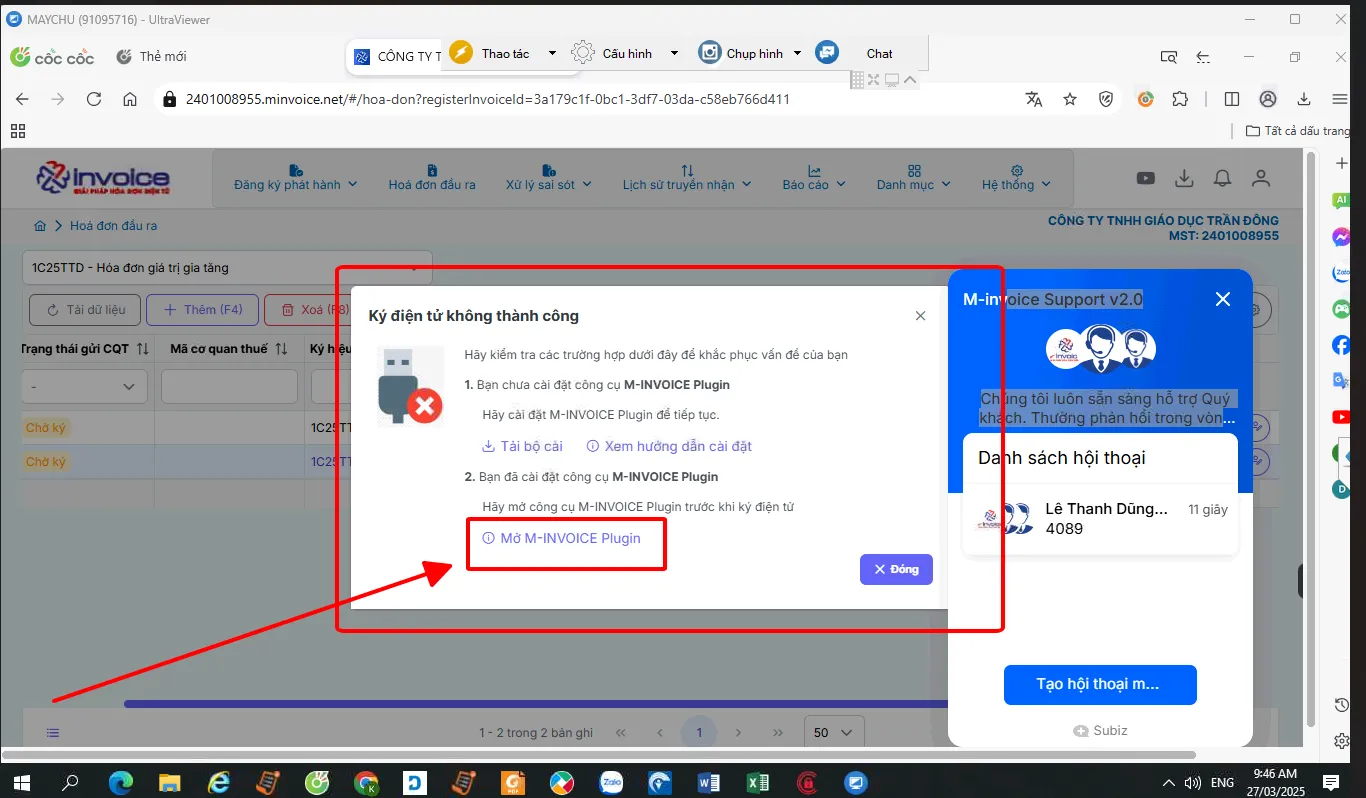Open browser downloads
The height and width of the screenshot is (798, 1366).
(x=1304, y=99)
